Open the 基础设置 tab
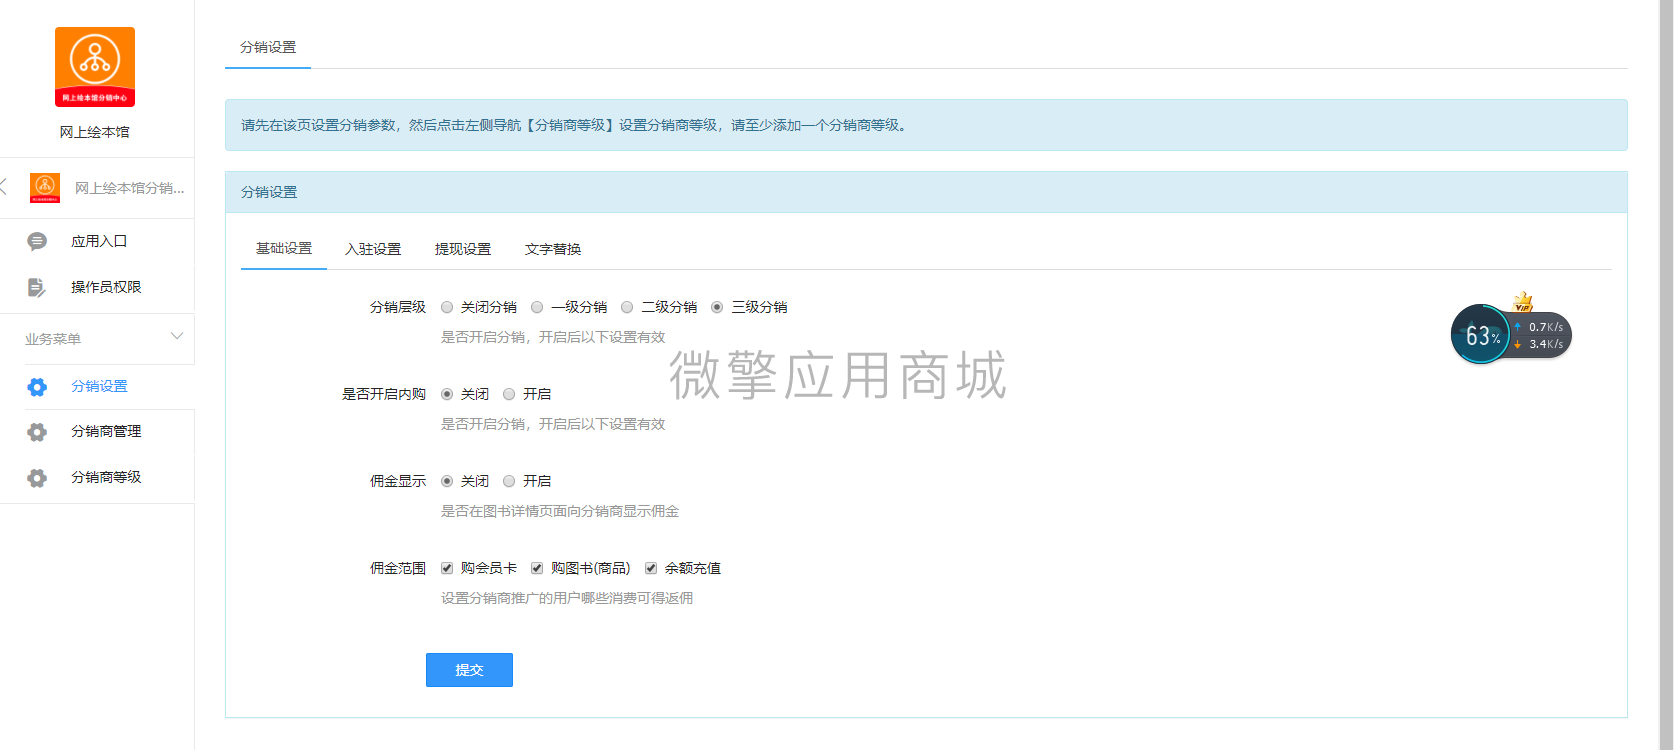1674x750 pixels. pos(284,248)
